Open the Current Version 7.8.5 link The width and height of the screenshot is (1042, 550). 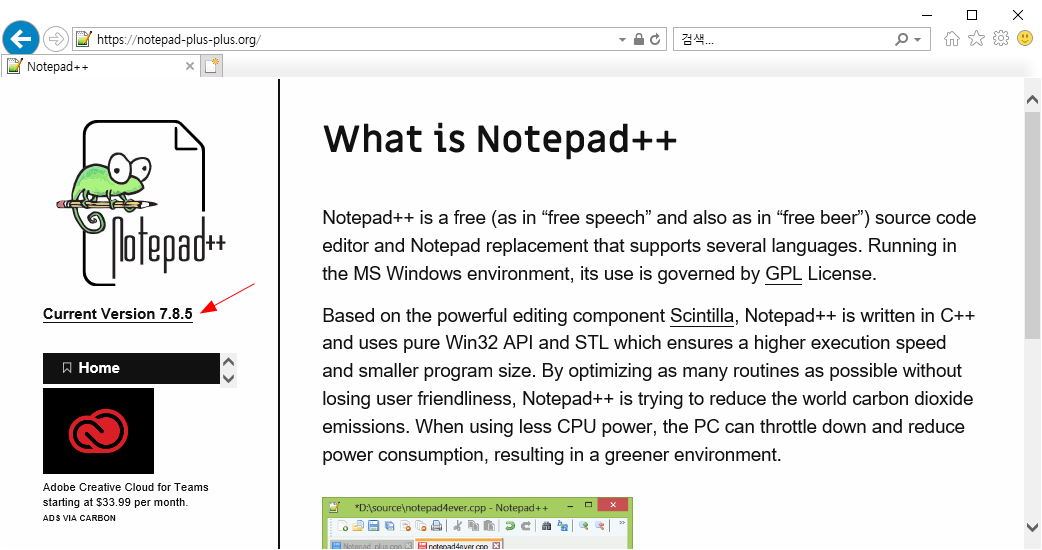[118, 314]
